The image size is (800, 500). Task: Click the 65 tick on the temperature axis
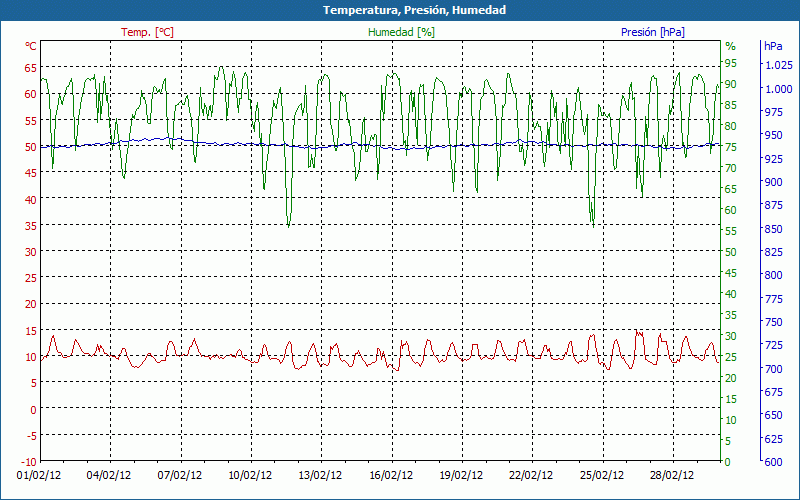point(30,68)
